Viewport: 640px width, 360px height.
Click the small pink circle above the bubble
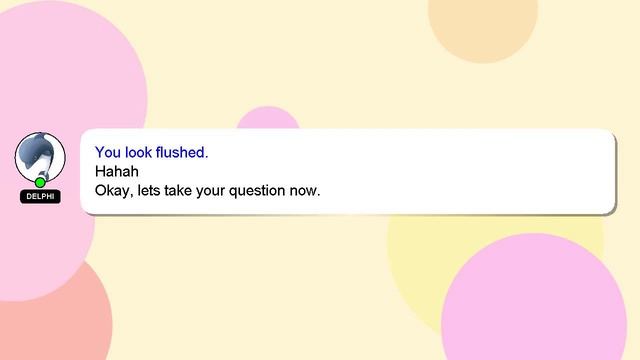point(268,118)
